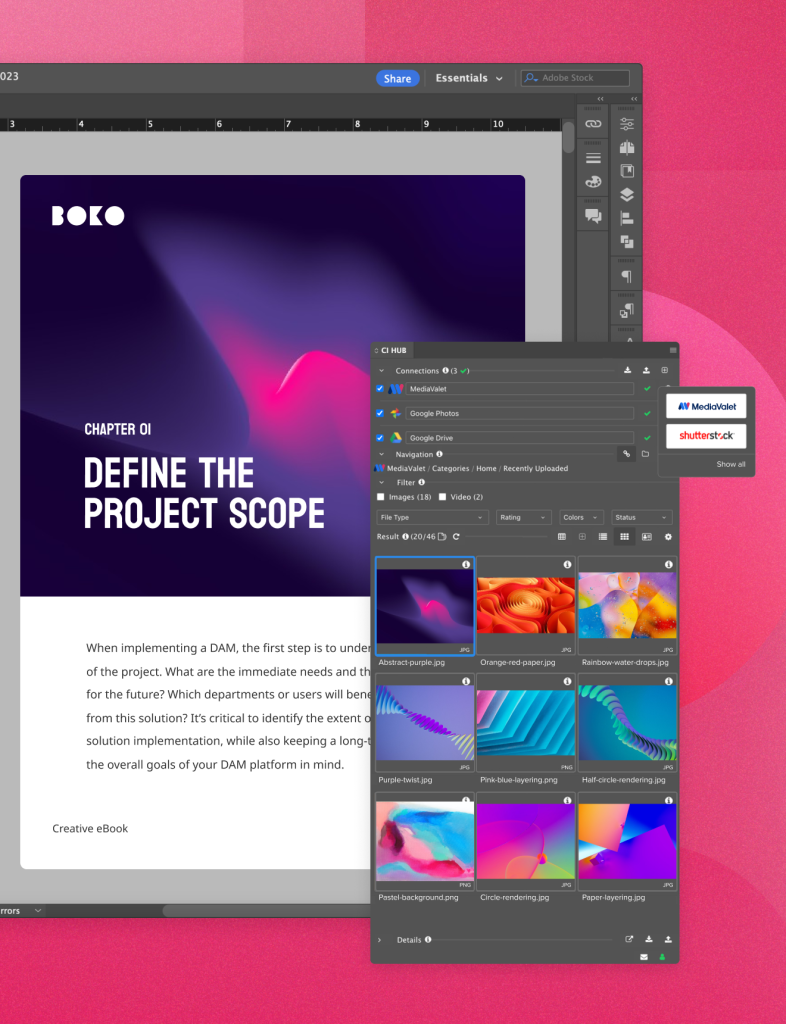The image size is (786, 1024).
Task: Click the folder icon in Navigation row
Action: (x=646, y=454)
